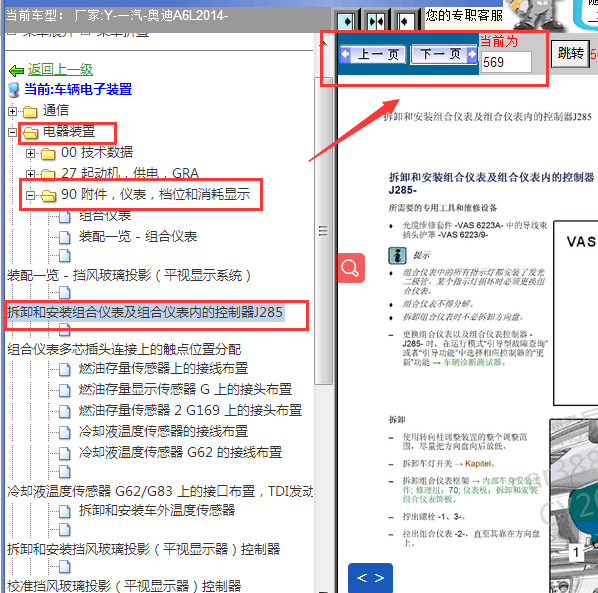
Task: Click the green back arrow icon
Action: (16, 71)
